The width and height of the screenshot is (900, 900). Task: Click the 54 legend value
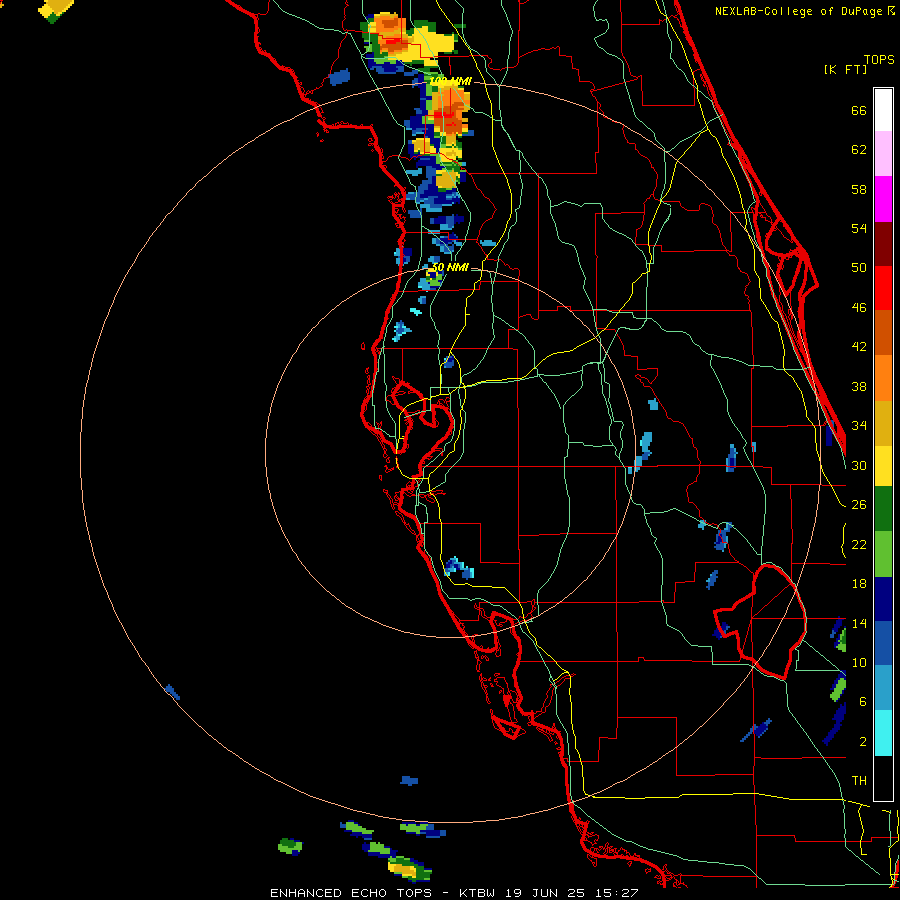pos(859,228)
